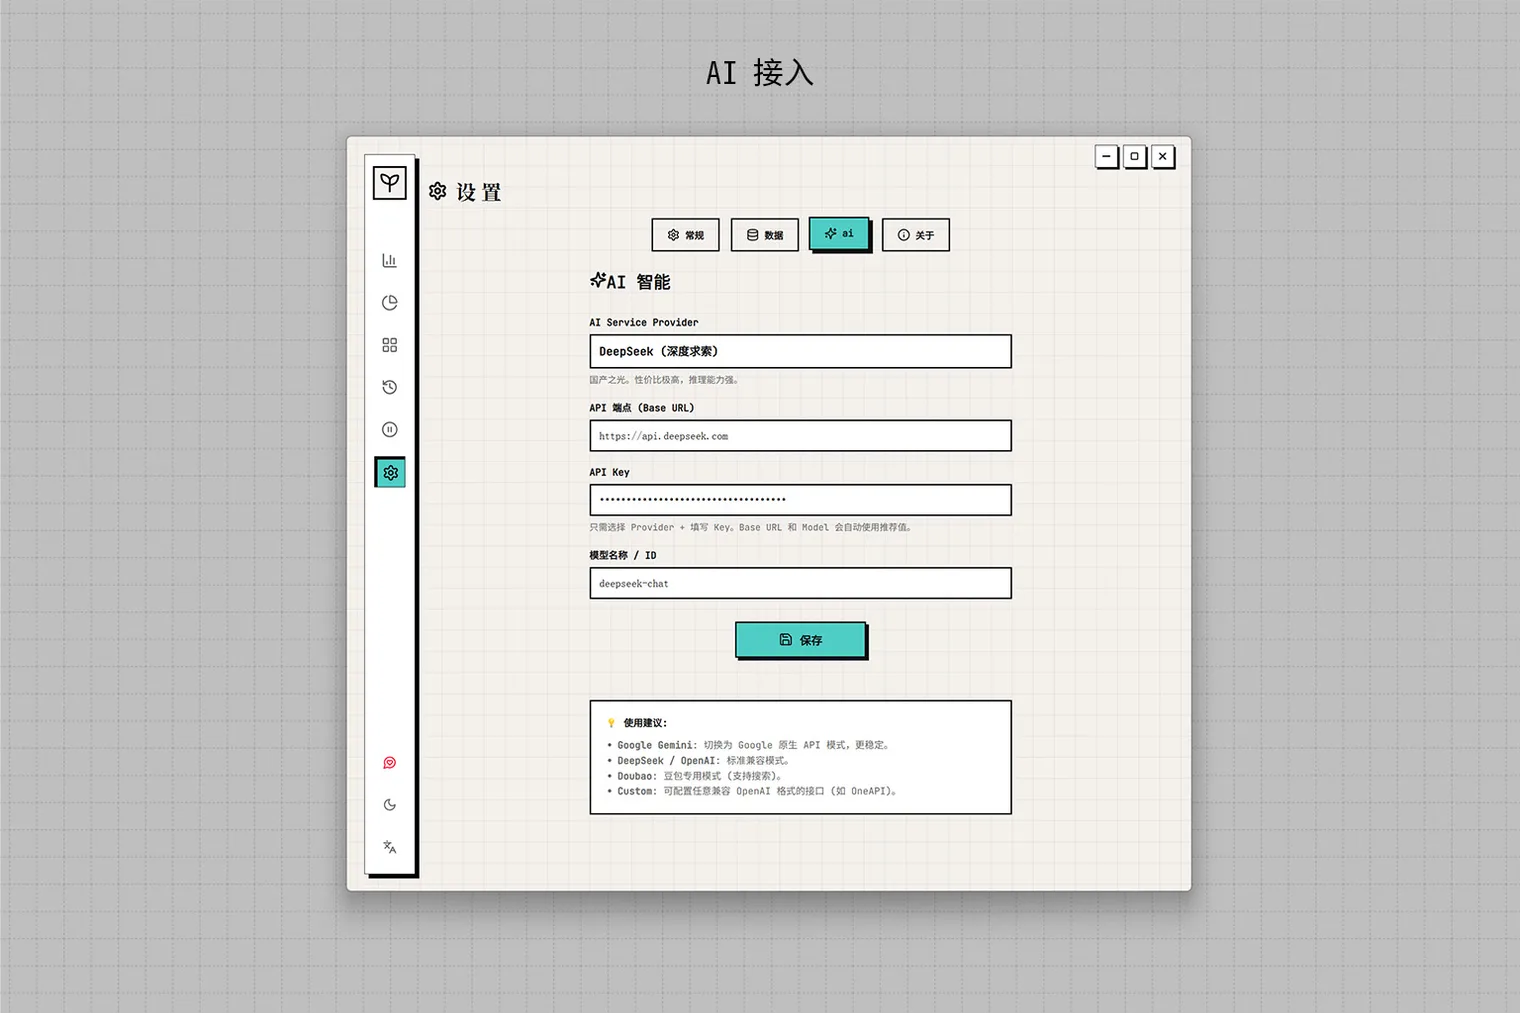The height and width of the screenshot is (1013, 1520).
Task: Open the bar chart statistics page
Action: click(390, 260)
